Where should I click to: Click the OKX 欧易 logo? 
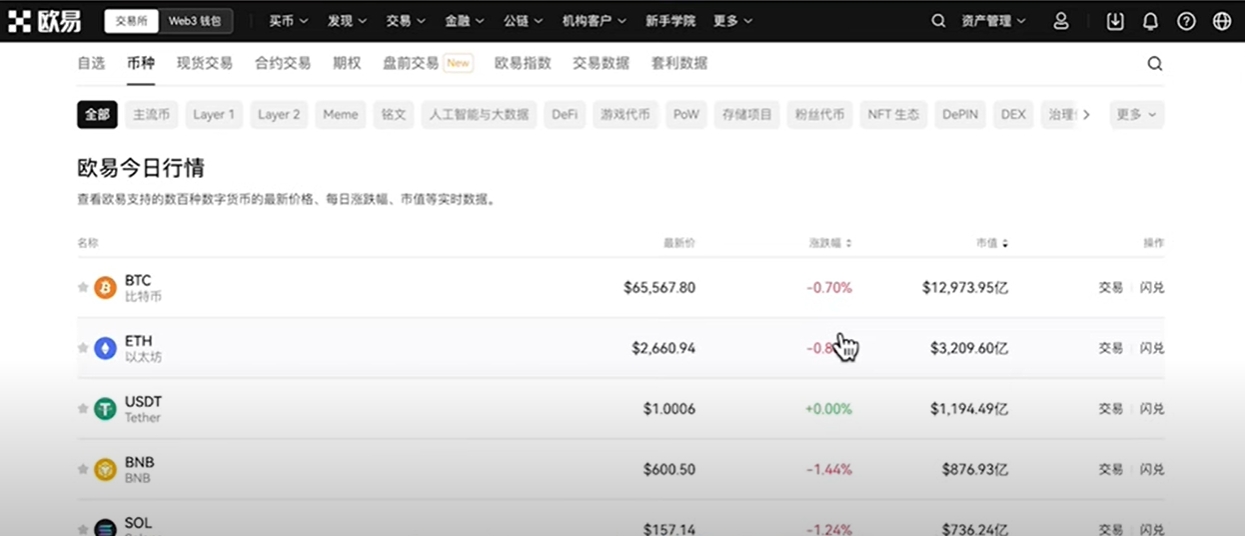click(x=44, y=21)
